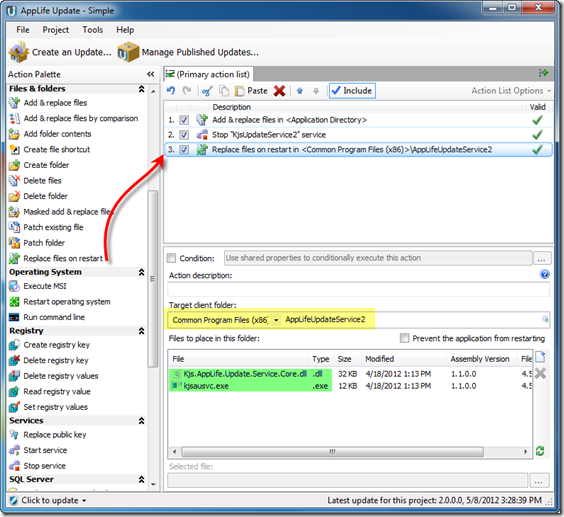564x517 pixels.
Task: Click the Action description field
Action: tap(359, 290)
